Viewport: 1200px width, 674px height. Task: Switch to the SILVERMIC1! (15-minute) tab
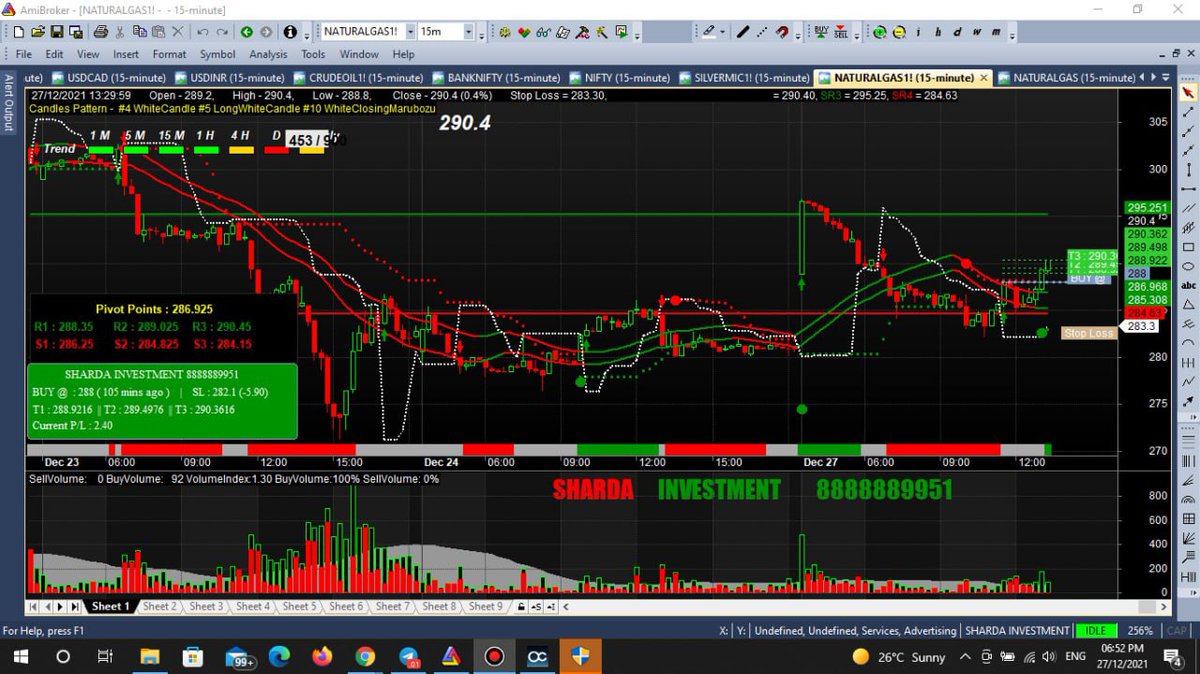click(x=744, y=77)
